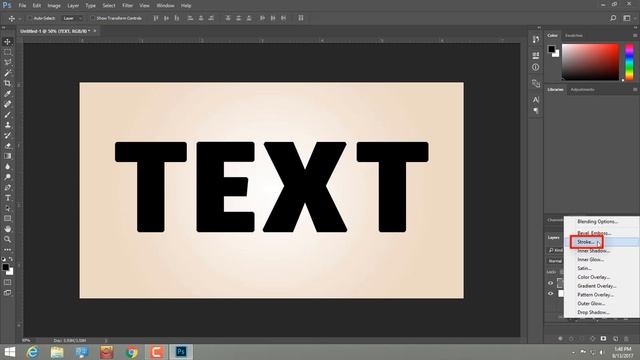Image resolution: width=640 pixels, height=360 pixels.
Task: Reset default foreground and background colors
Action: click(x=4, y=259)
